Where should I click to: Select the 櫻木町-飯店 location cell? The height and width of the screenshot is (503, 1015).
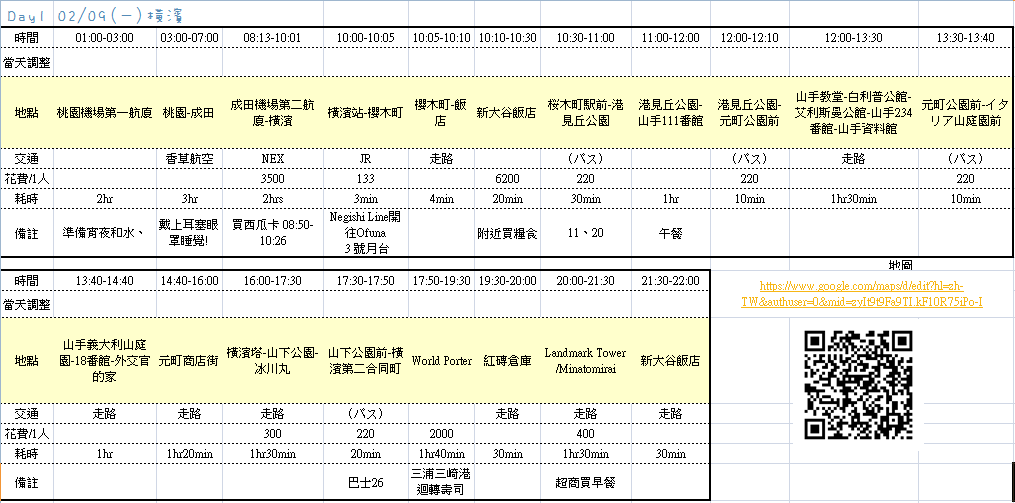point(441,113)
